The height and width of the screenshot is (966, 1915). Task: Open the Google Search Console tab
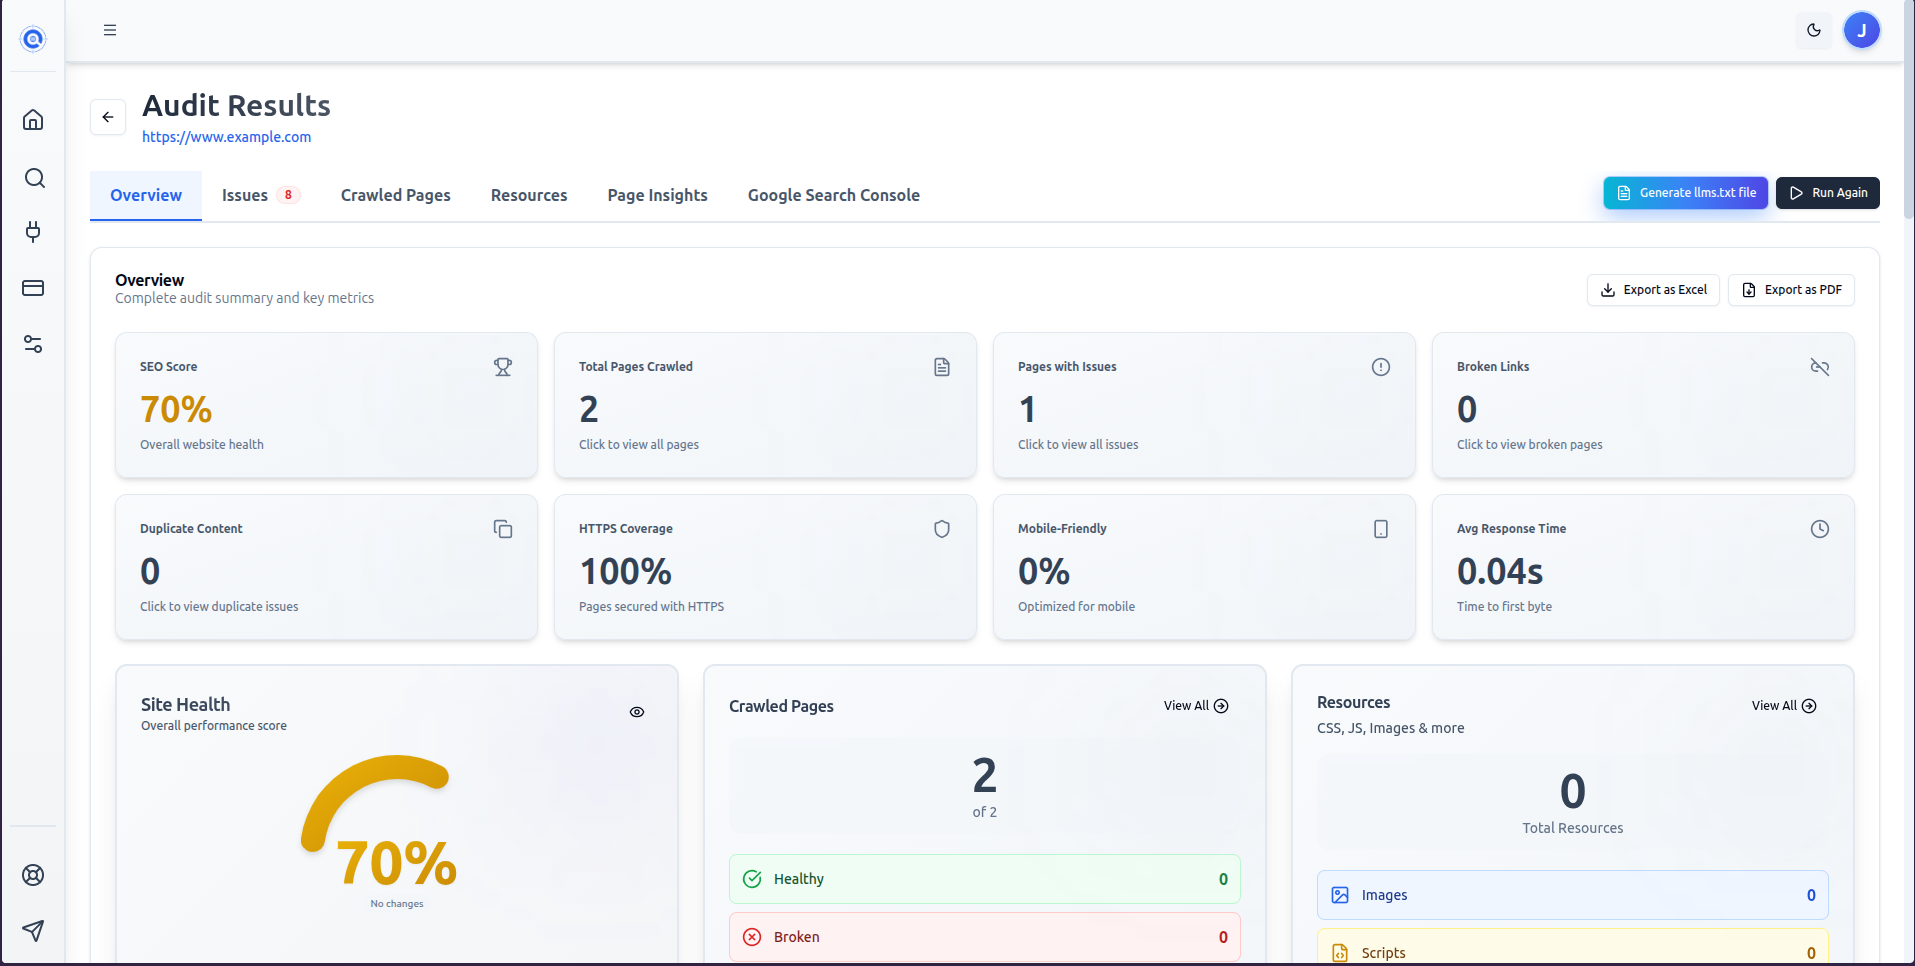(832, 194)
